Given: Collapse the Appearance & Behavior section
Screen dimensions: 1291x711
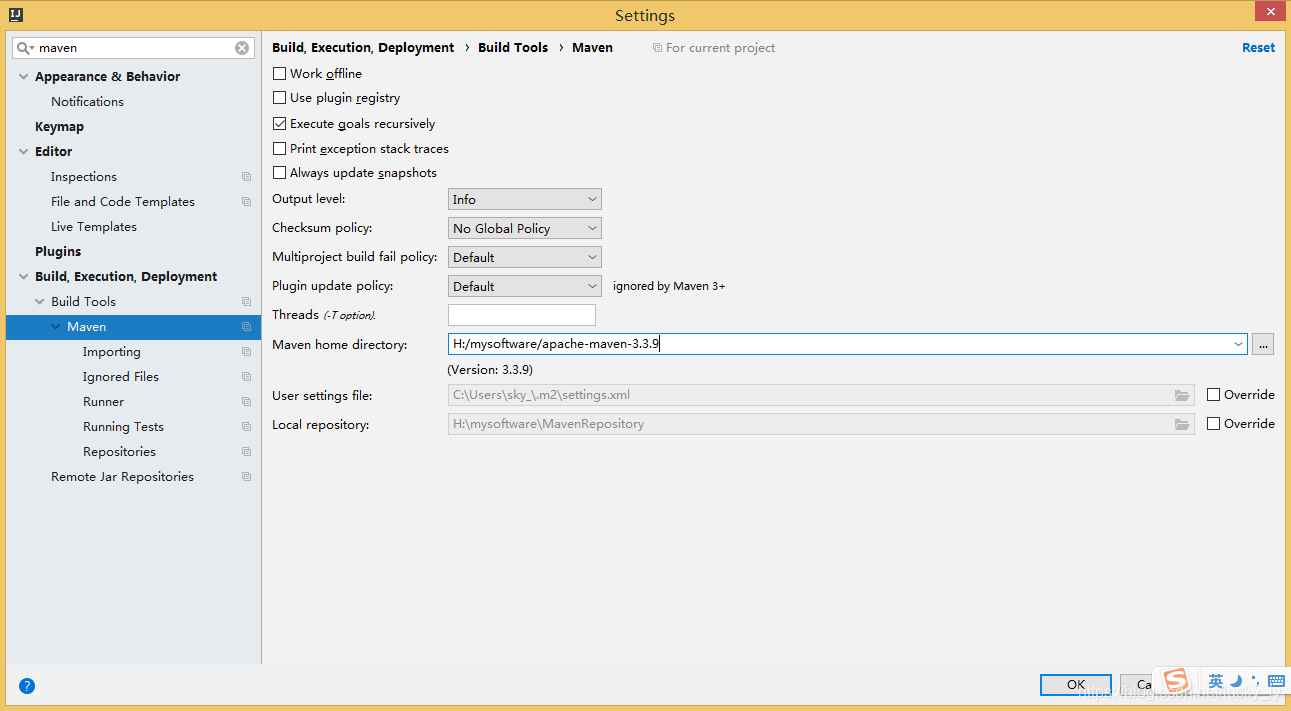Looking at the screenshot, I should pos(24,77).
